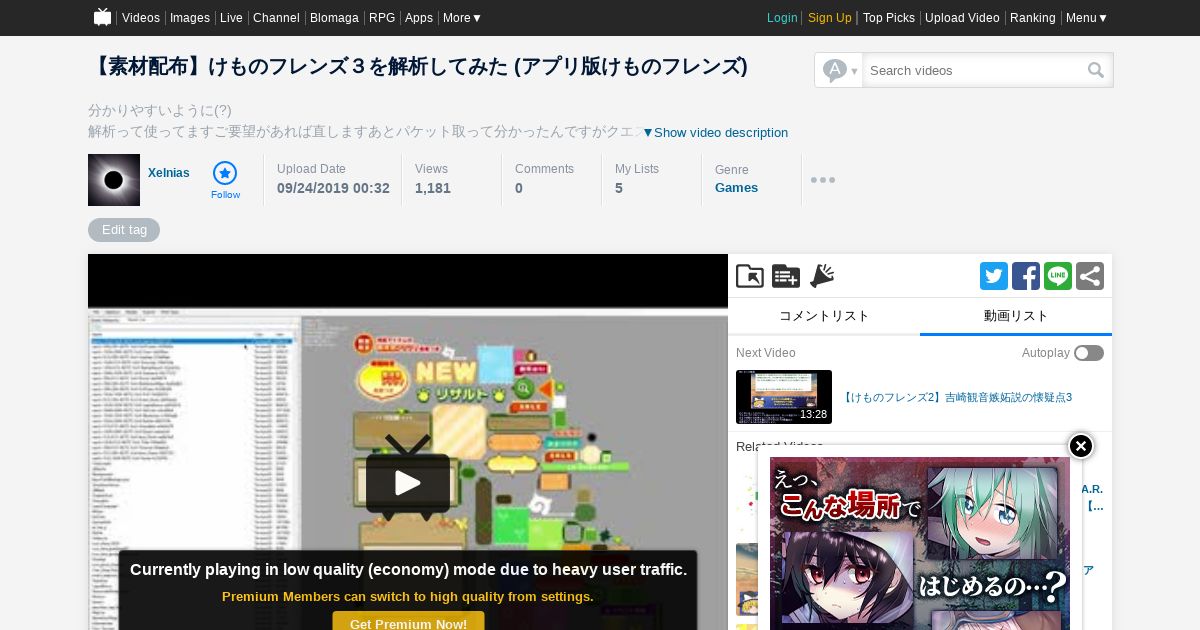Open Xelnias user profile link

pos(169,173)
